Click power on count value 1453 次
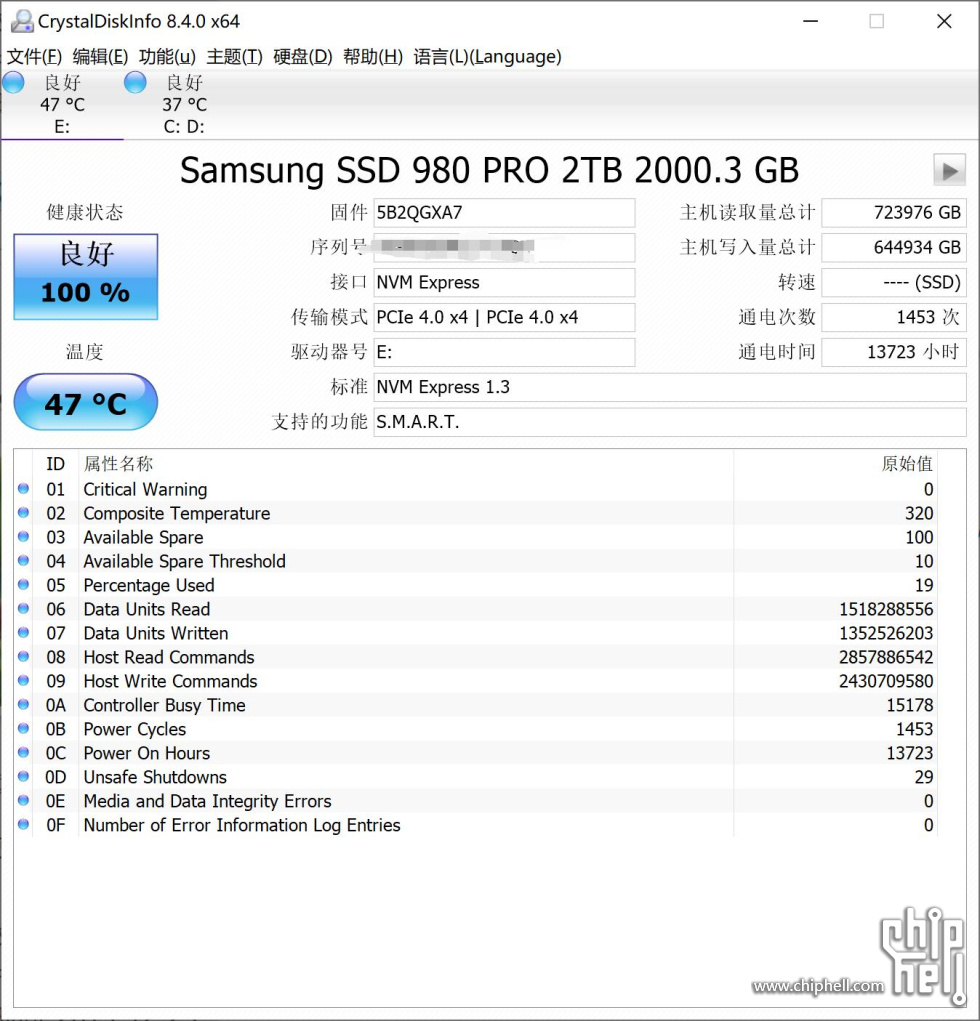980x1021 pixels. 893,317
